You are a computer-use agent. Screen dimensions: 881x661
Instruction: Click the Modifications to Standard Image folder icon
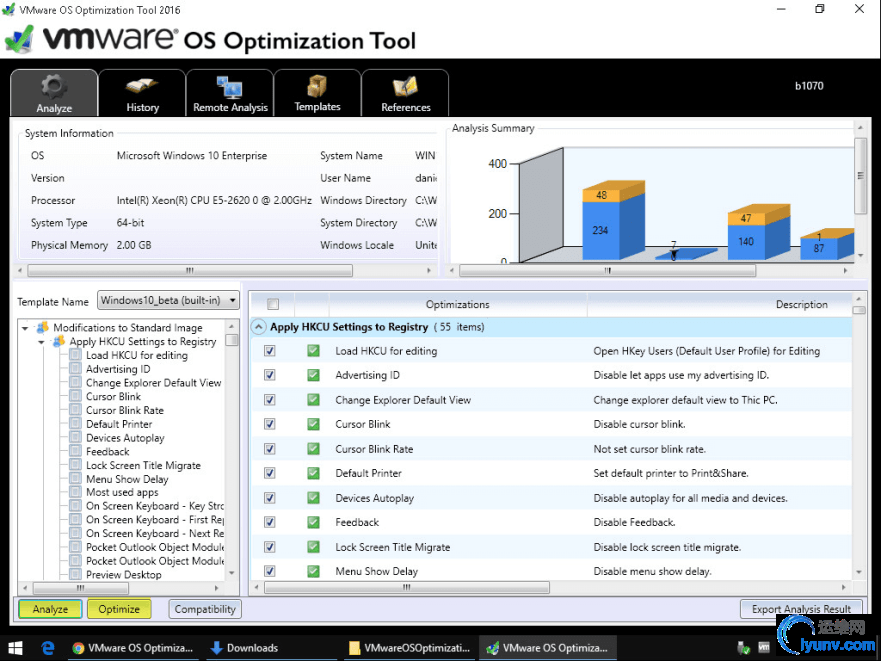tap(42, 327)
